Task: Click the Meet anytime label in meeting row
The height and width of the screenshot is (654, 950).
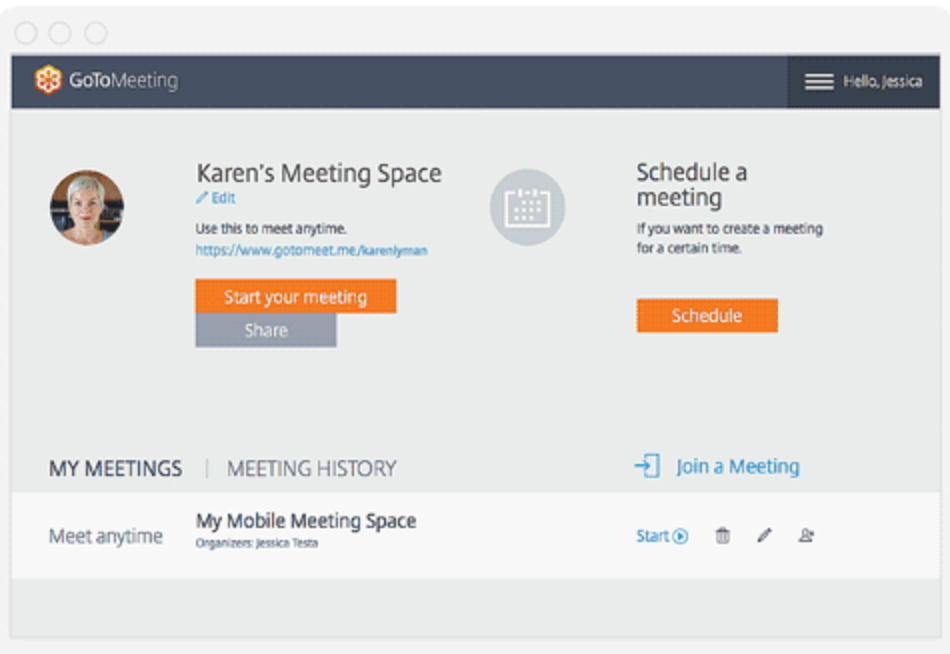Action: click(105, 537)
